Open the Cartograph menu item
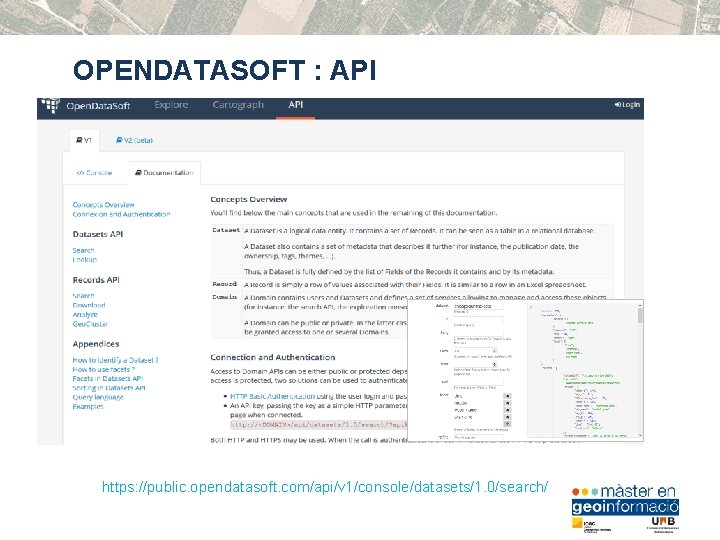 238,105
